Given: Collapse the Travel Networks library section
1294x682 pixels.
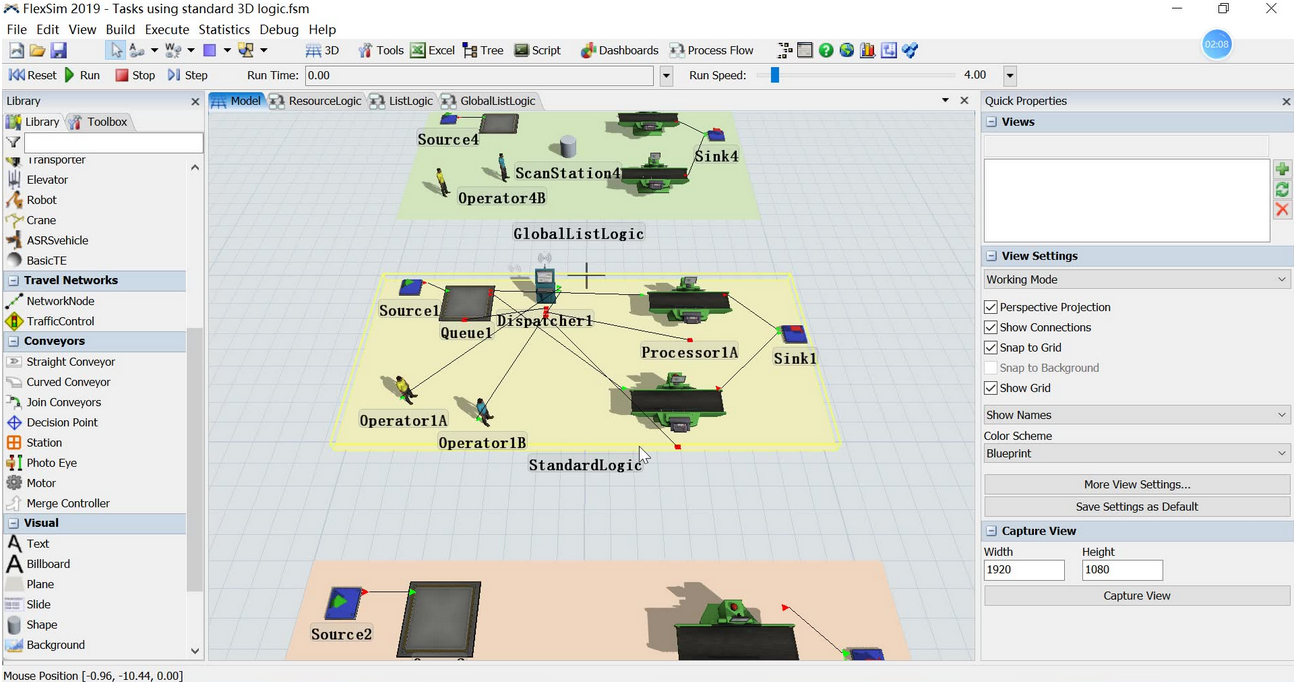Looking at the screenshot, I should pos(14,281).
